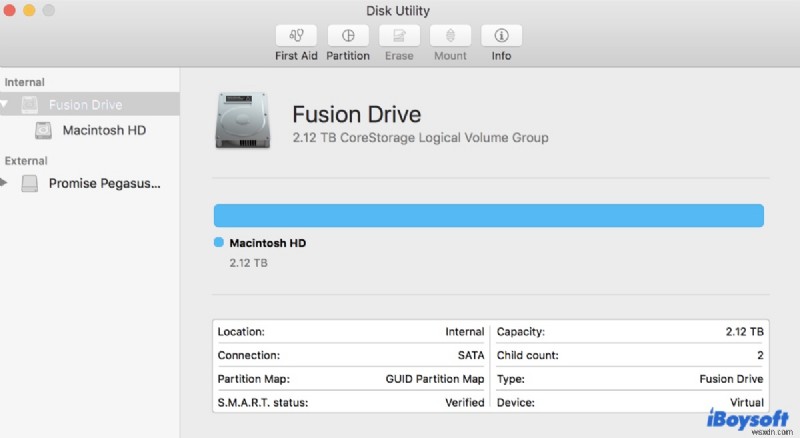The image size is (800, 438).
Task: Open the Partition tool
Action: [x=348, y=36]
